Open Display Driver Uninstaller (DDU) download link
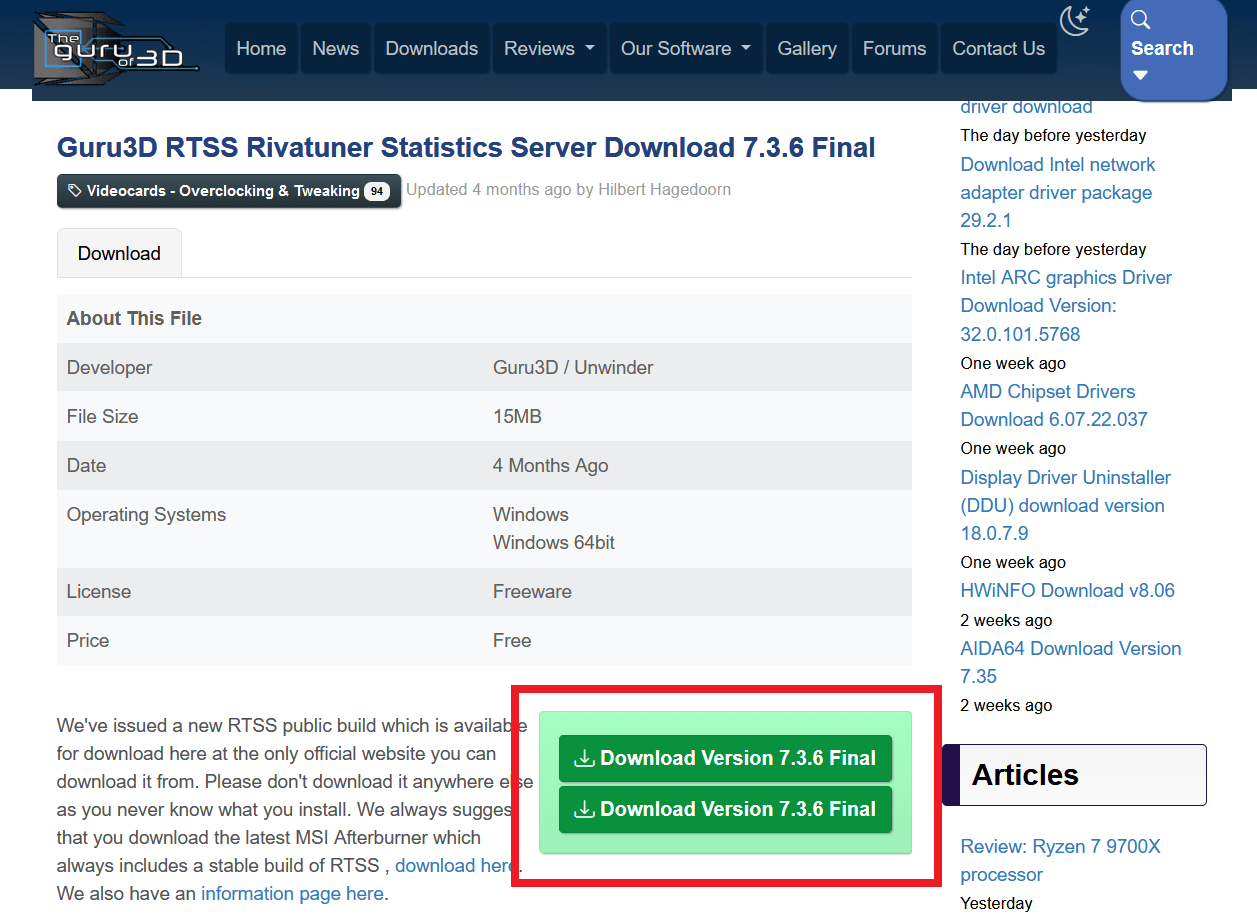 click(1066, 505)
